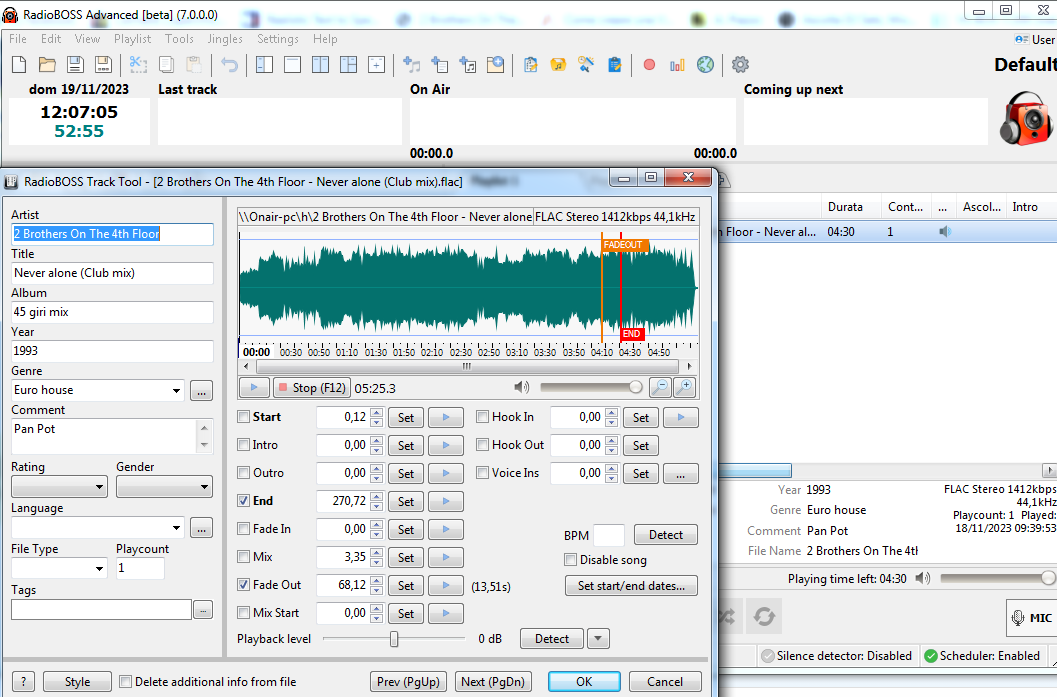Click the BPM Detect button
The height and width of the screenshot is (697, 1057).
665,535
